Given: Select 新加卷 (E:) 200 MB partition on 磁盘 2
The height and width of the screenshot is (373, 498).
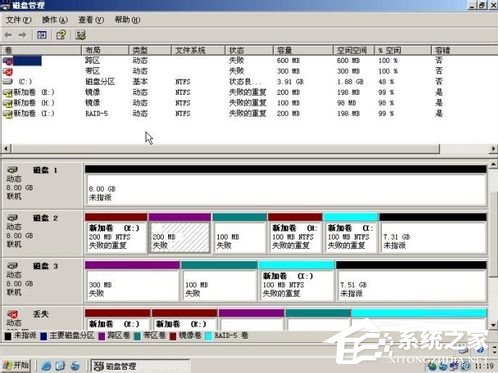Looking at the screenshot, I should [116, 233].
